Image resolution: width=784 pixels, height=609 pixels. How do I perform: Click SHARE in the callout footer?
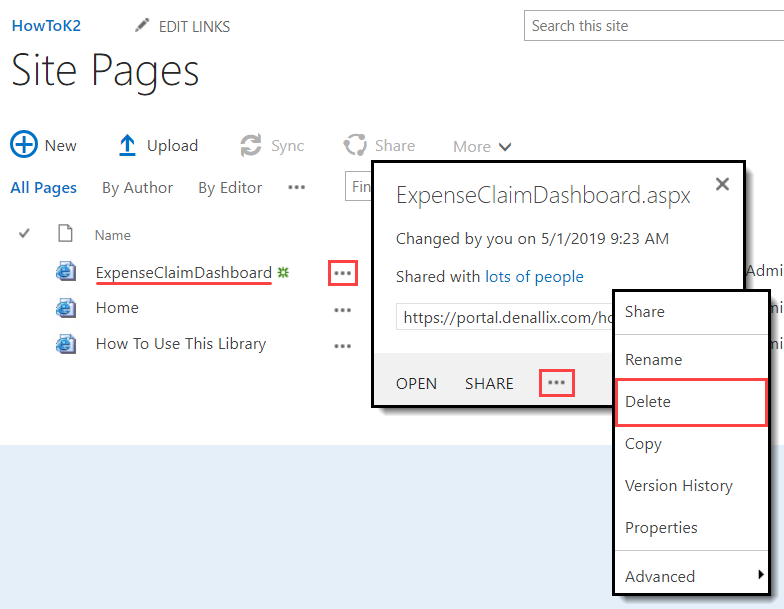coord(489,384)
